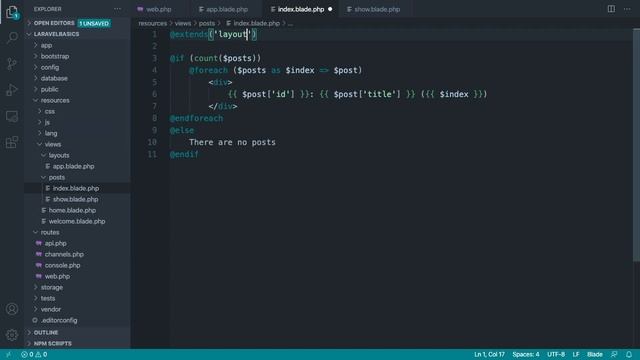Click 'posts' in breadcrumb path
Screen dimensions: 640x360
point(207,24)
